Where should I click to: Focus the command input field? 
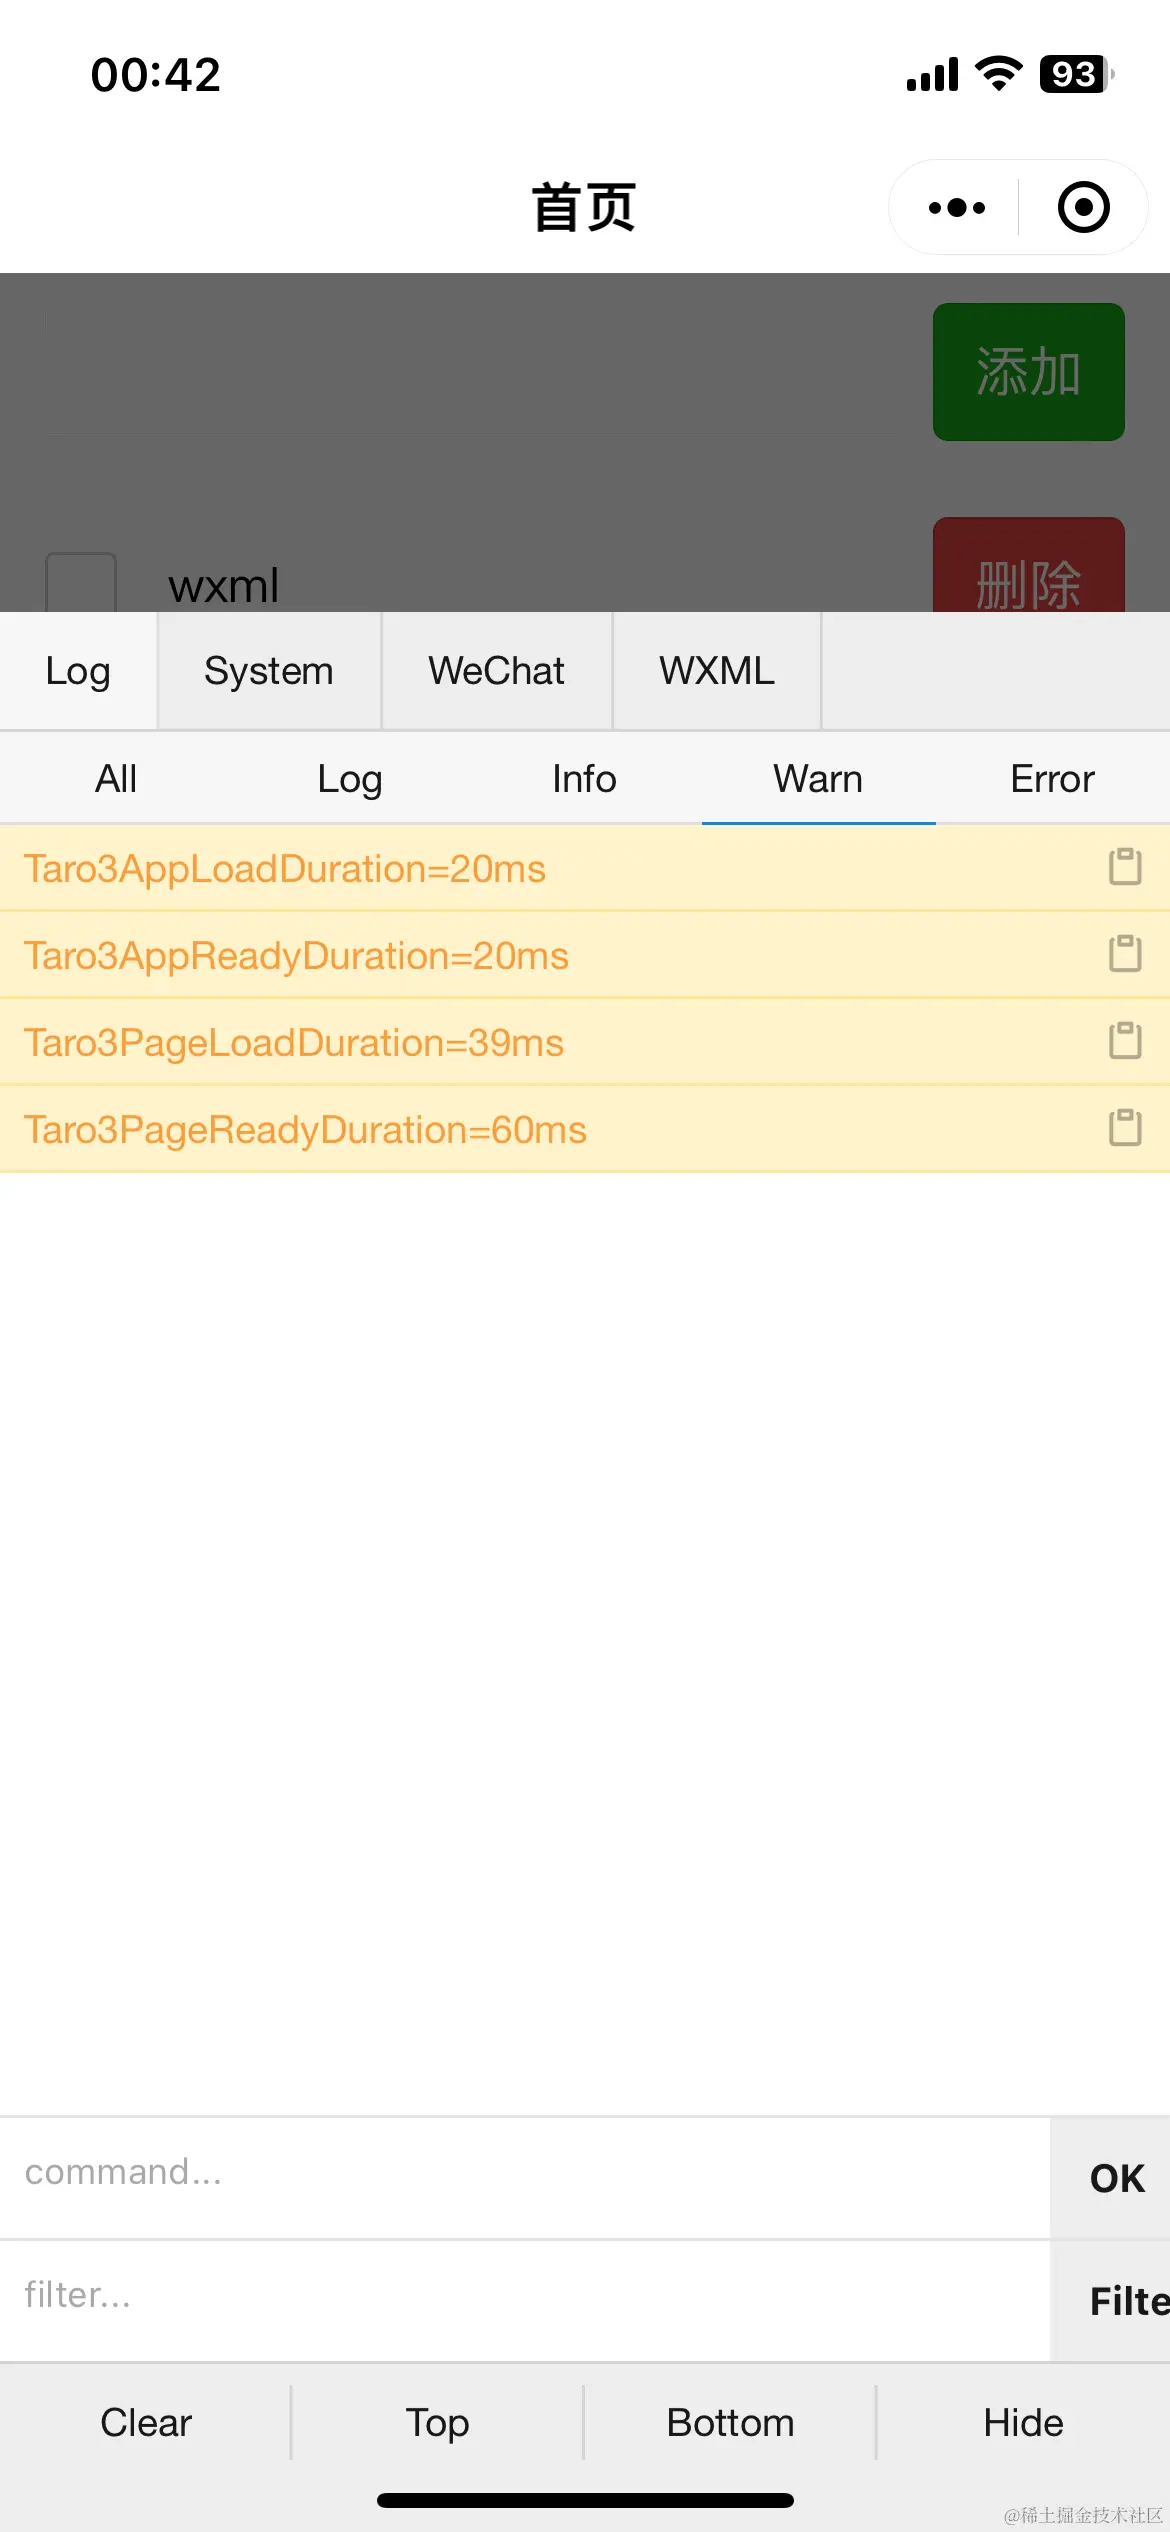click(525, 2178)
